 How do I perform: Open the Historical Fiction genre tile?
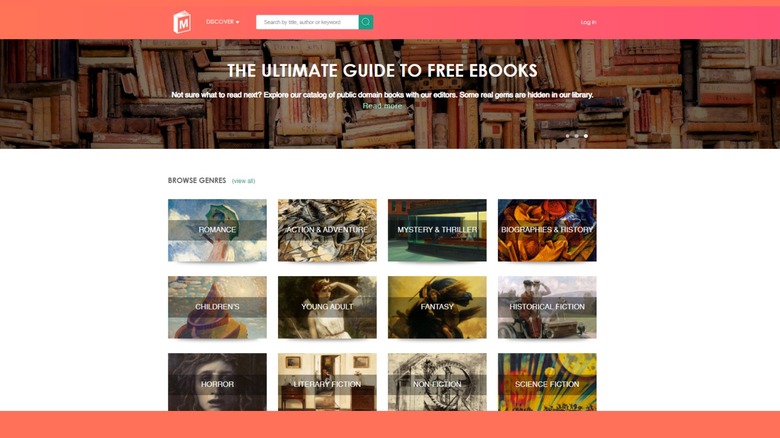tap(547, 307)
